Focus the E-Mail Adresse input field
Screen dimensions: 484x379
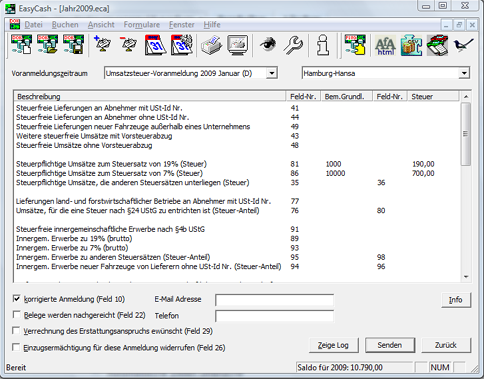click(274, 300)
